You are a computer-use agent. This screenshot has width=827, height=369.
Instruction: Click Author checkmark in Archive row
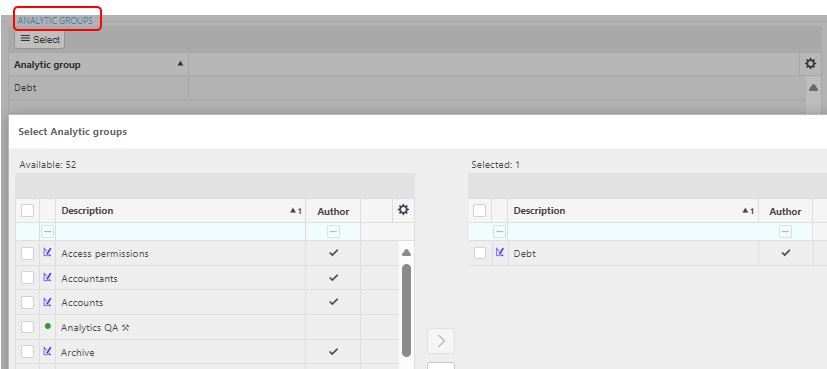333,351
